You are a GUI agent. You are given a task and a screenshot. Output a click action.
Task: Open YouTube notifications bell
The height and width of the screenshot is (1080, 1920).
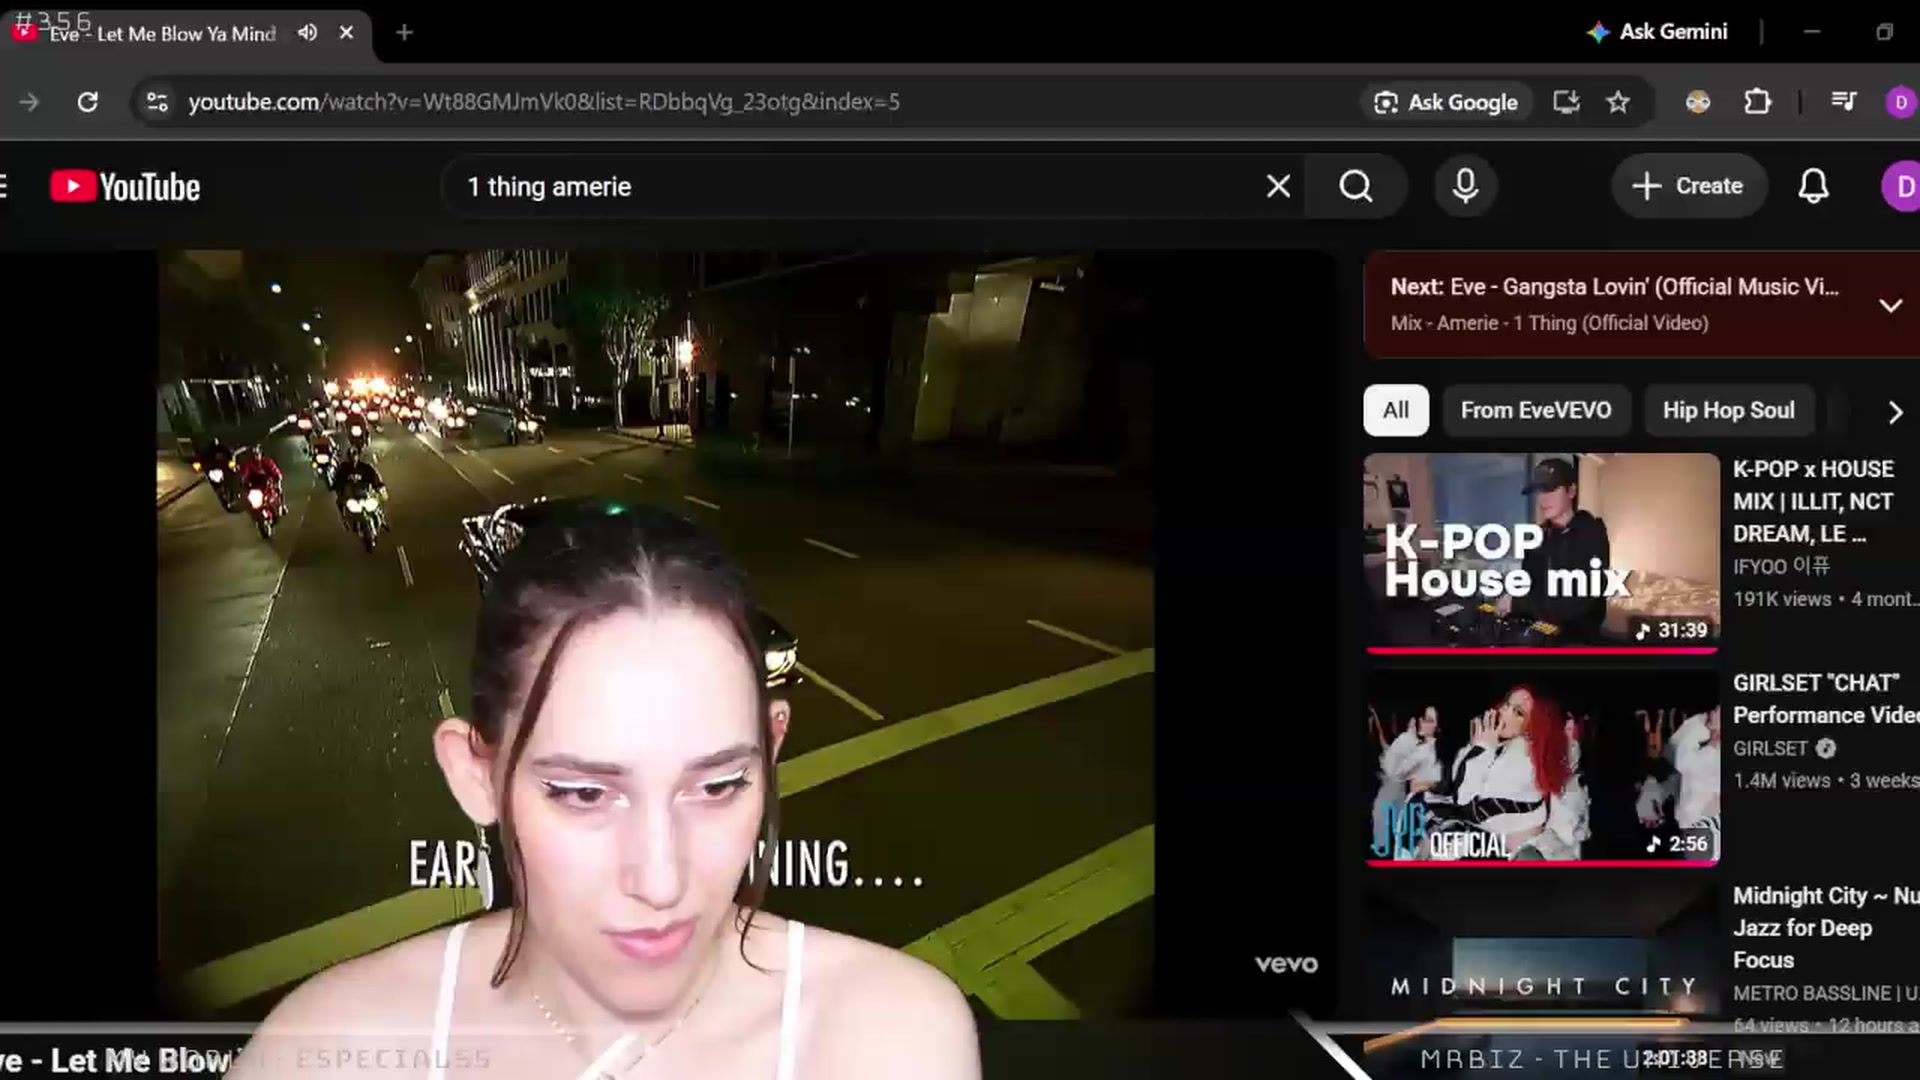coord(1813,187)
